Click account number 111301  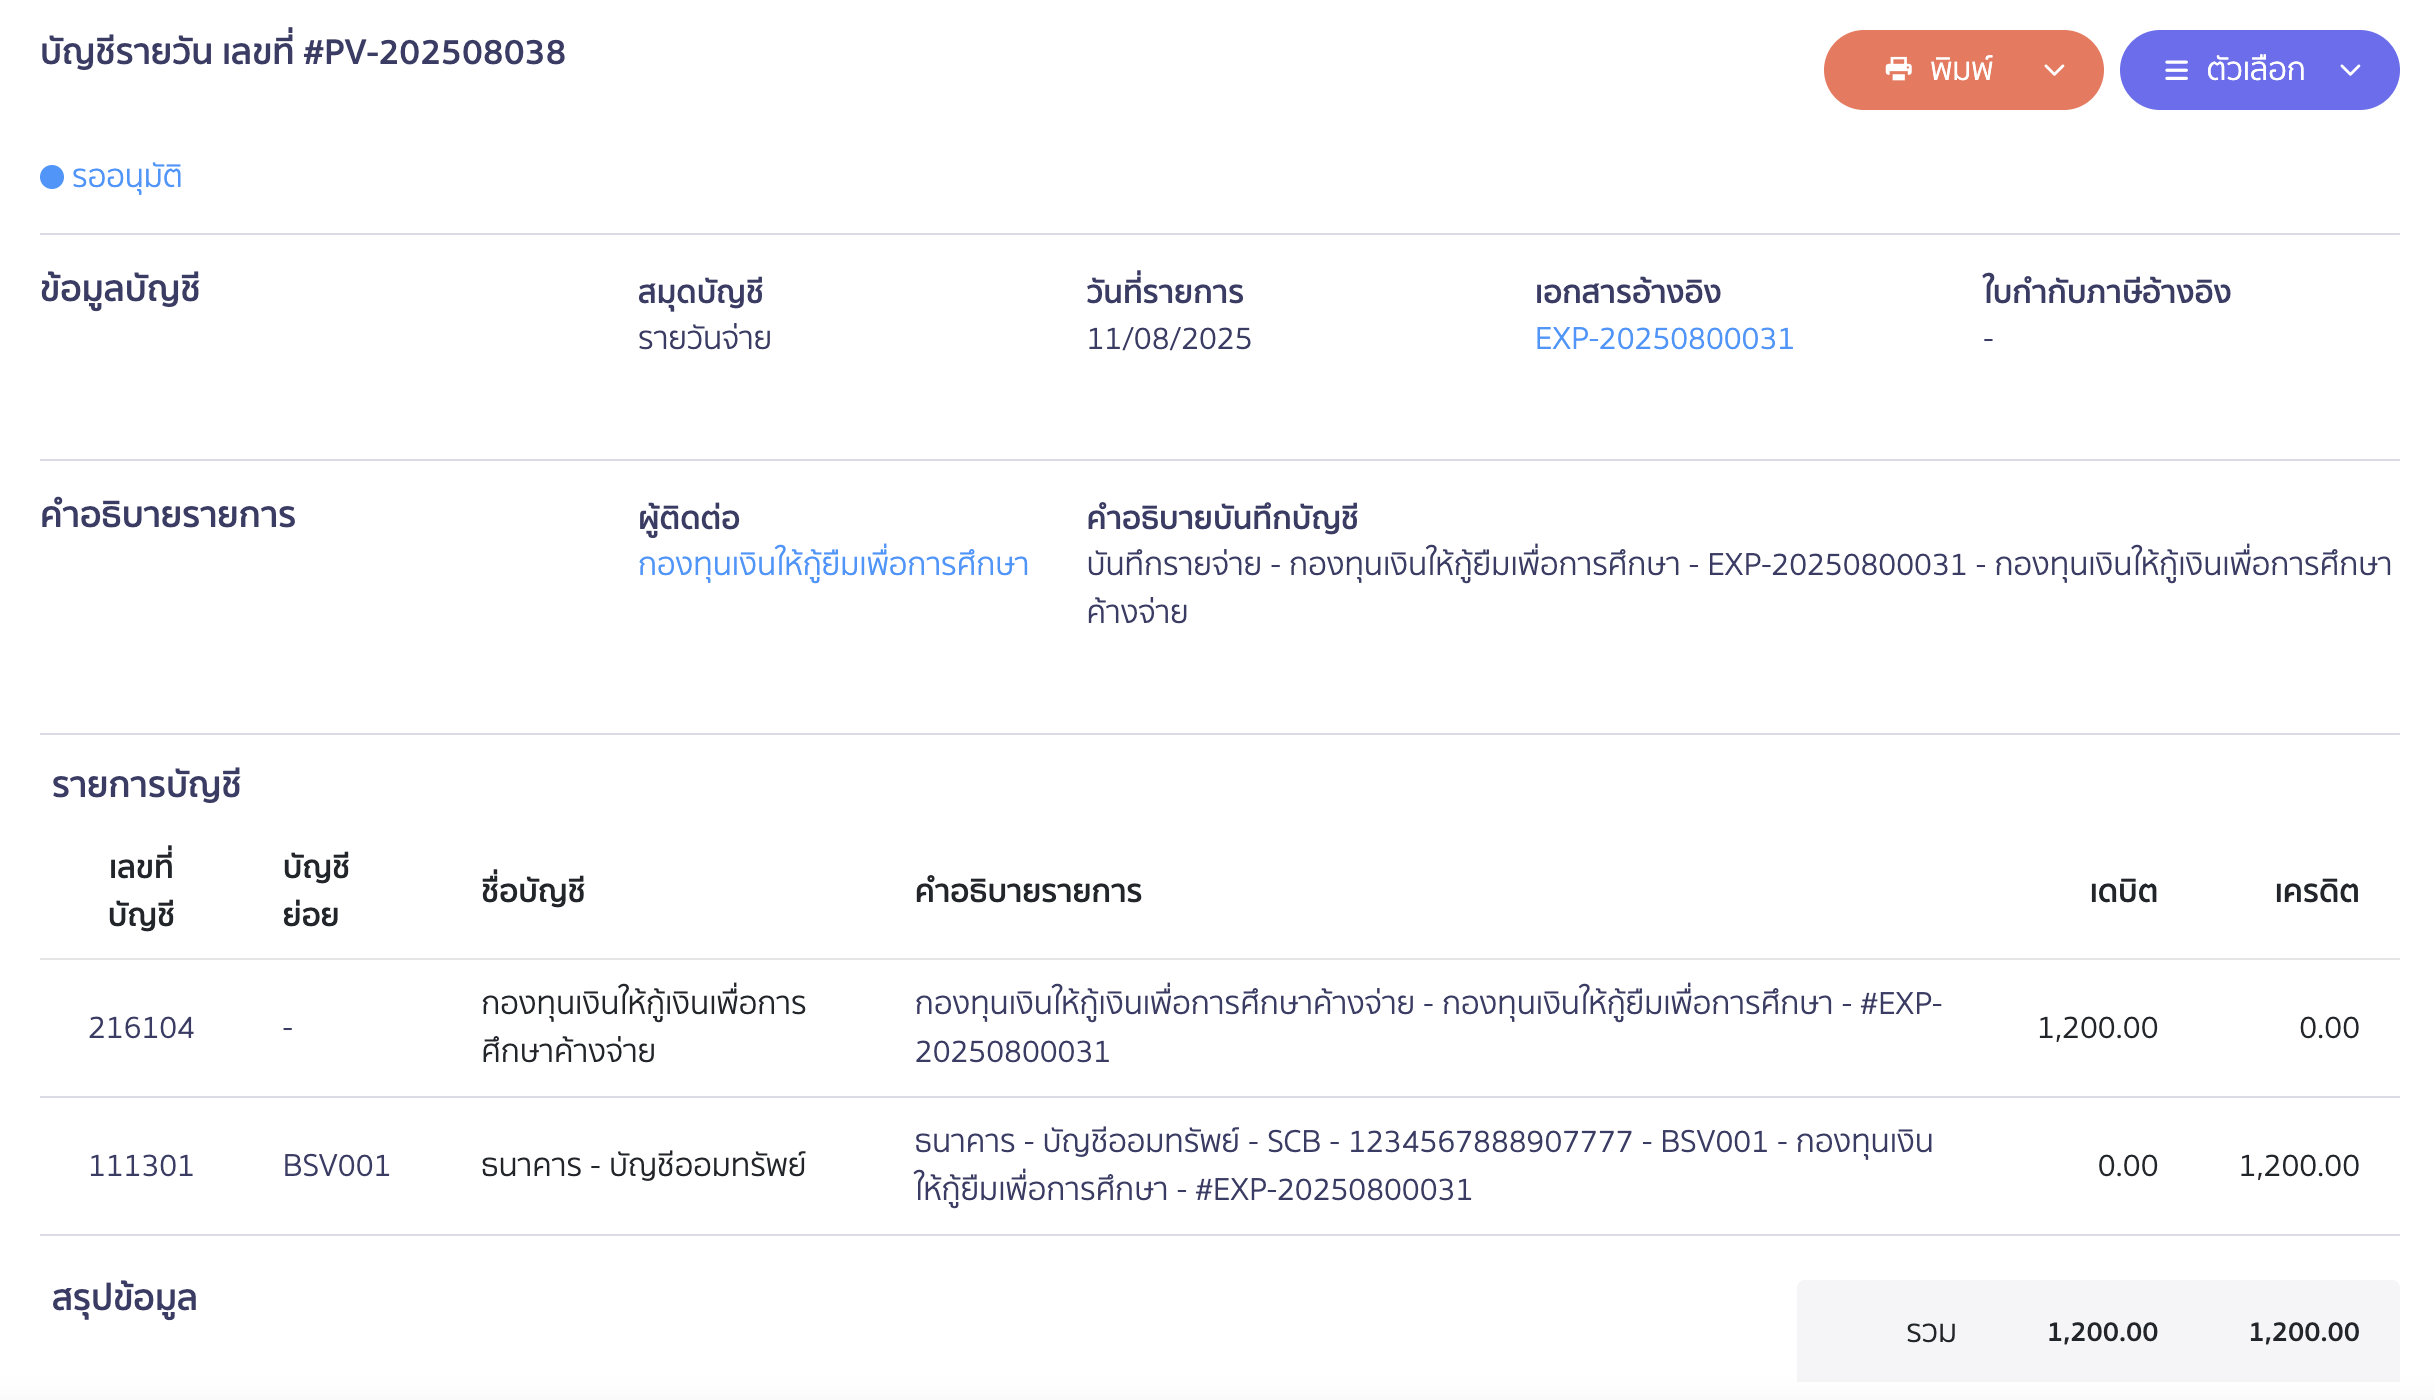pos(141,1166)
